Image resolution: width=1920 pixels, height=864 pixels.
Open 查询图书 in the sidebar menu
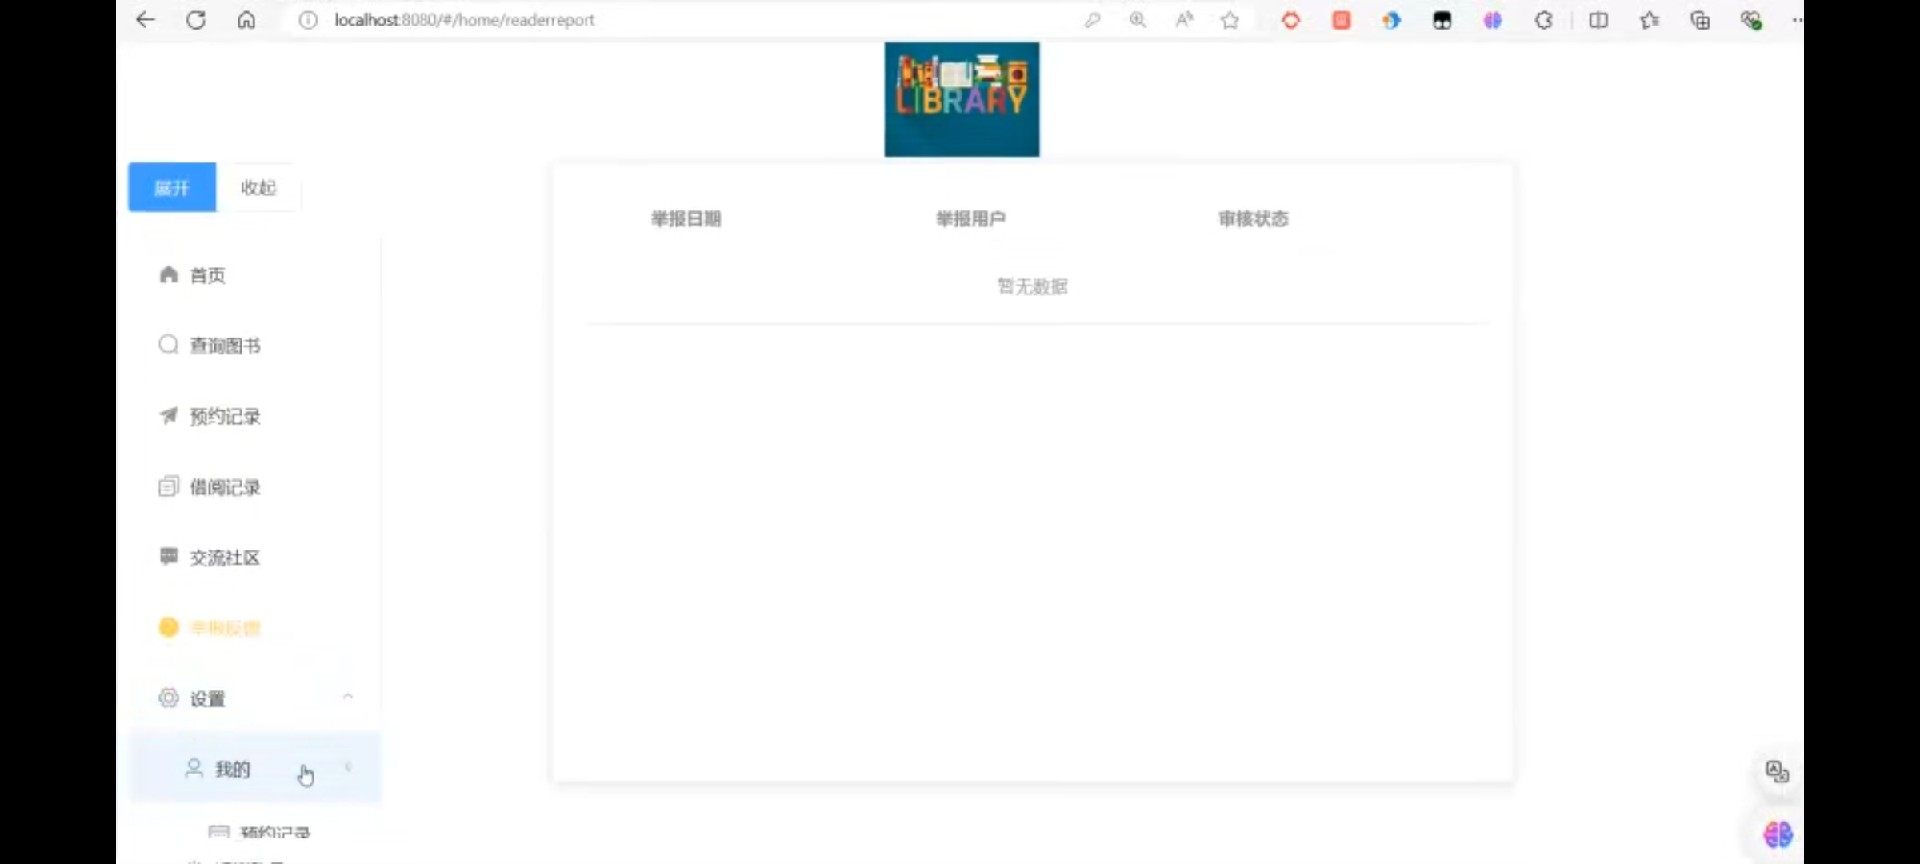[225, 346]
